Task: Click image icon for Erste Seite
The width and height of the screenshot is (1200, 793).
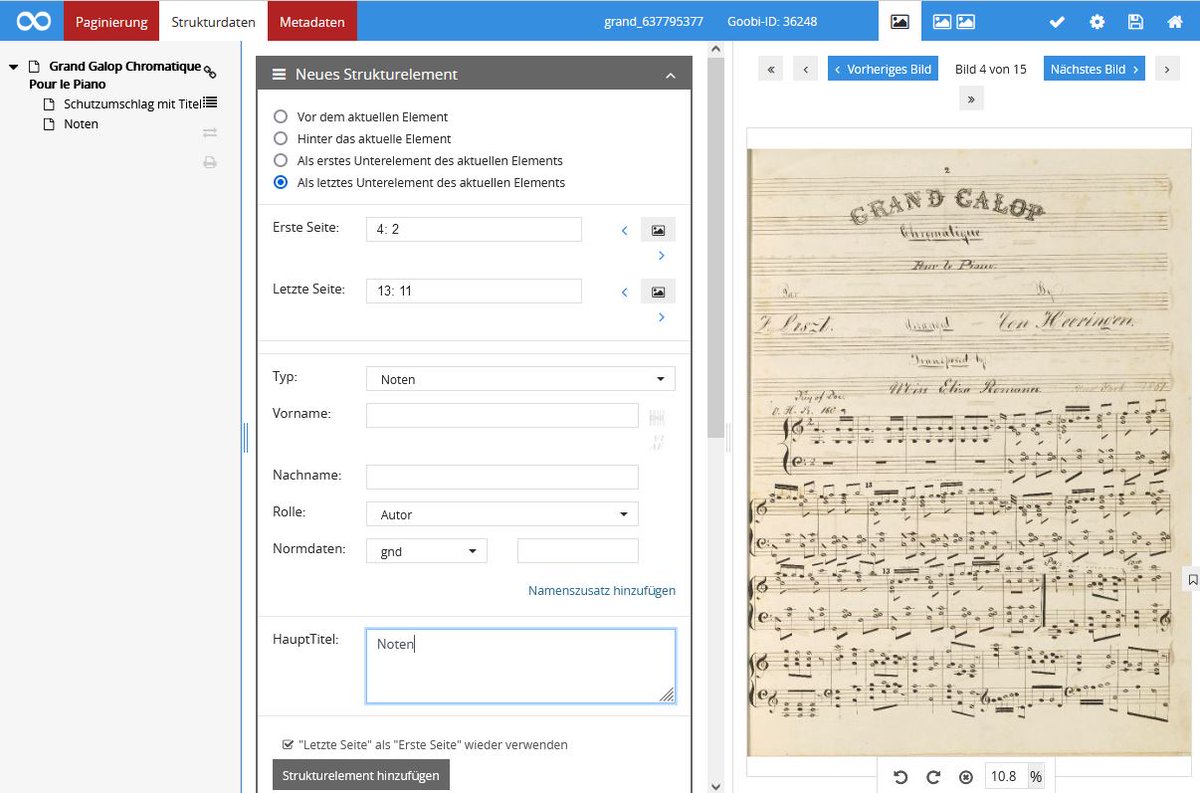Action: 658,230
